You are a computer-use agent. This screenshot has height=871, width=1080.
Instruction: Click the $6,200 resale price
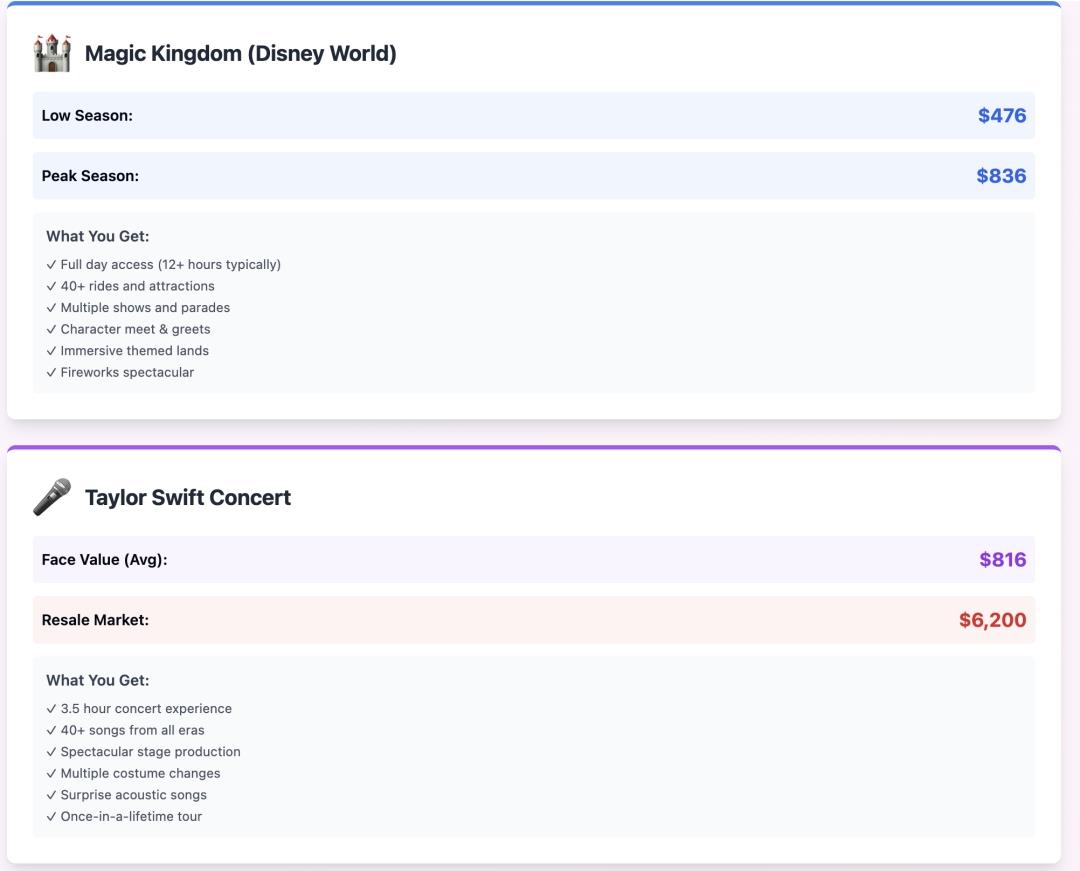pyautogui.click(x=992, y=620)
